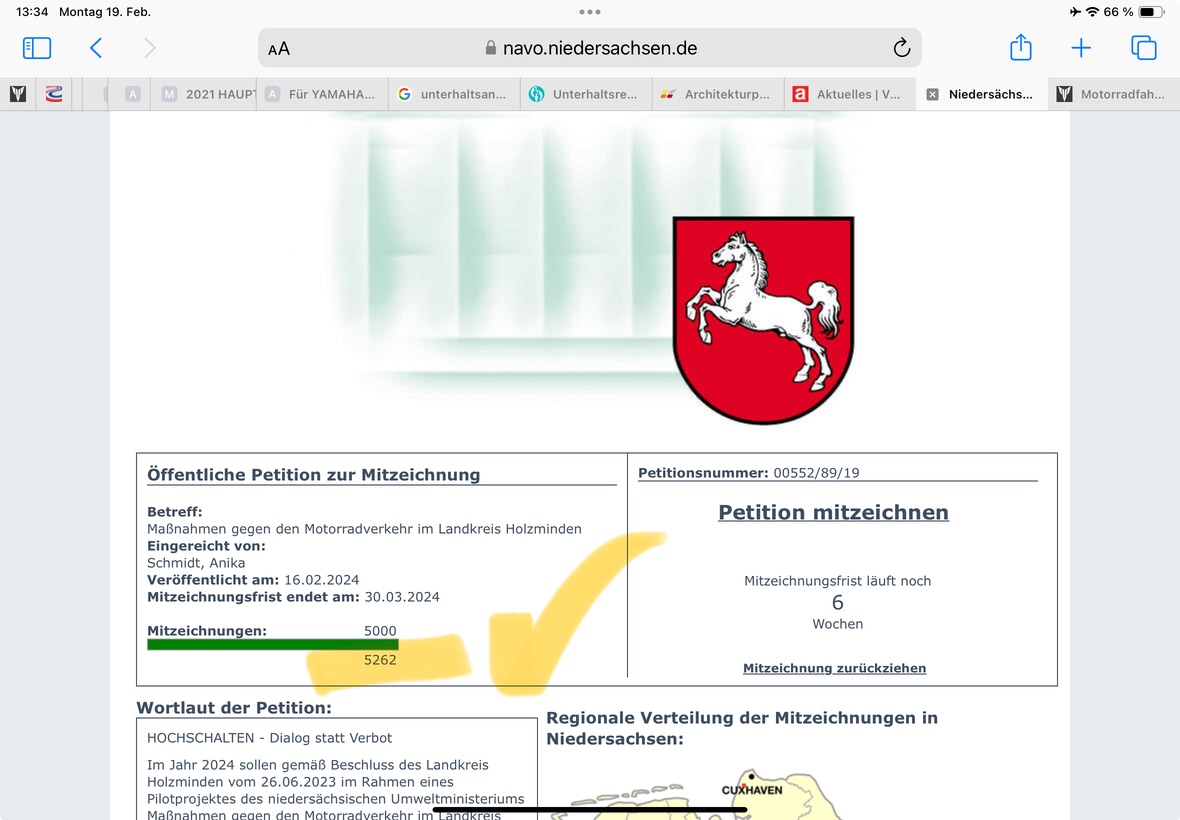Tap the Niedersachsen horse coat of arms
Image resolution: width=1180 pixels, height=820 pixels.
click(x=763, y=320)
